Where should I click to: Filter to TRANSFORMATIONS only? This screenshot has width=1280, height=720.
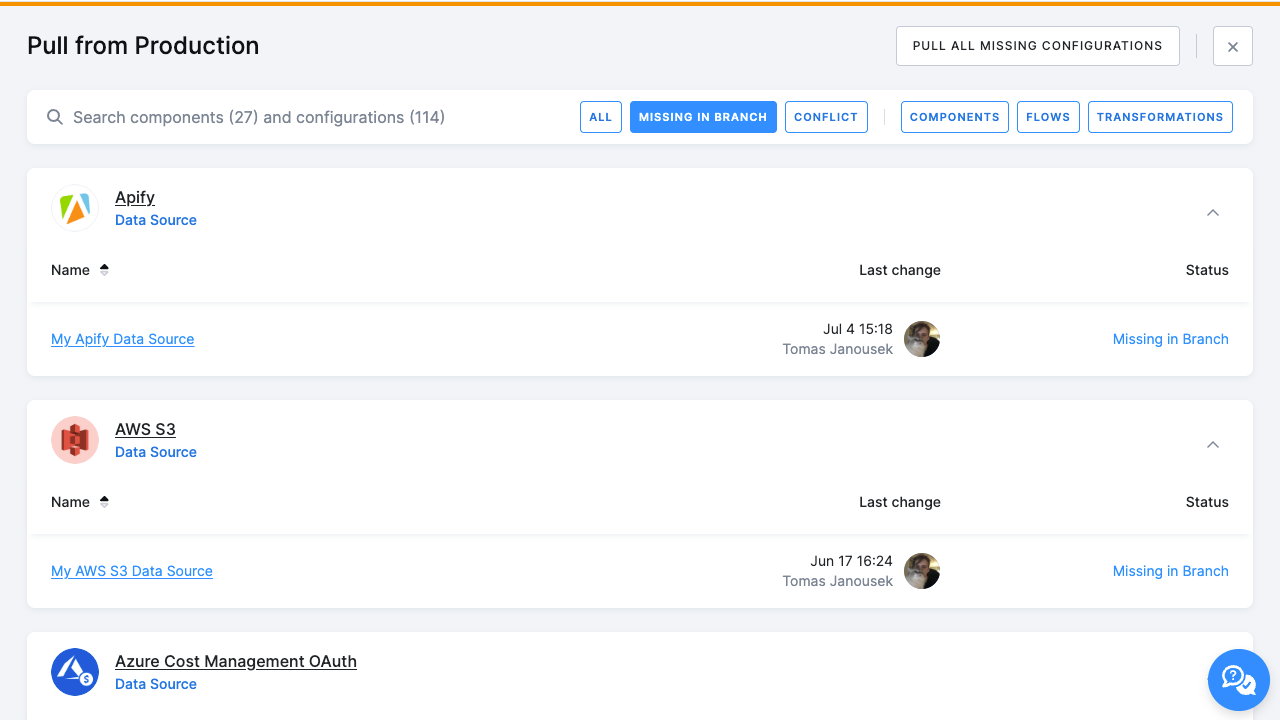[x=1160, y=117]
